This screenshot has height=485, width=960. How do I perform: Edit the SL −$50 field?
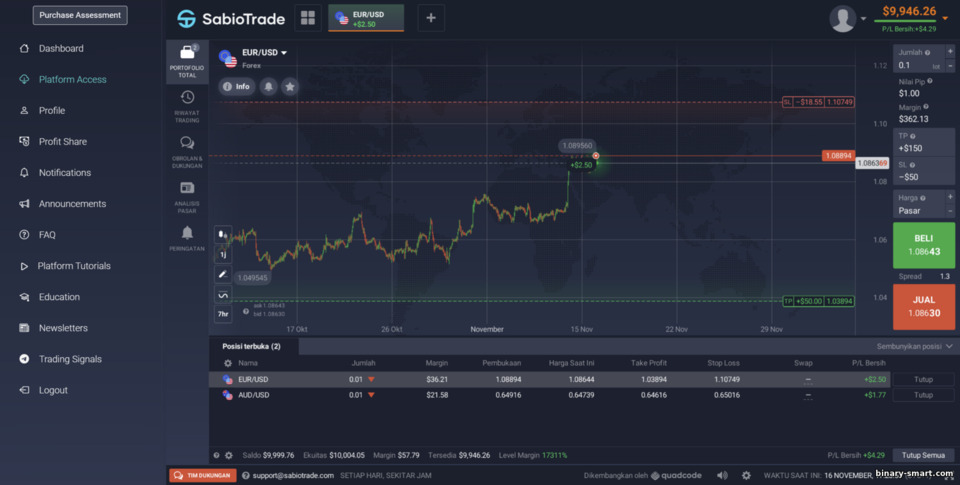[x=923, y=171]
